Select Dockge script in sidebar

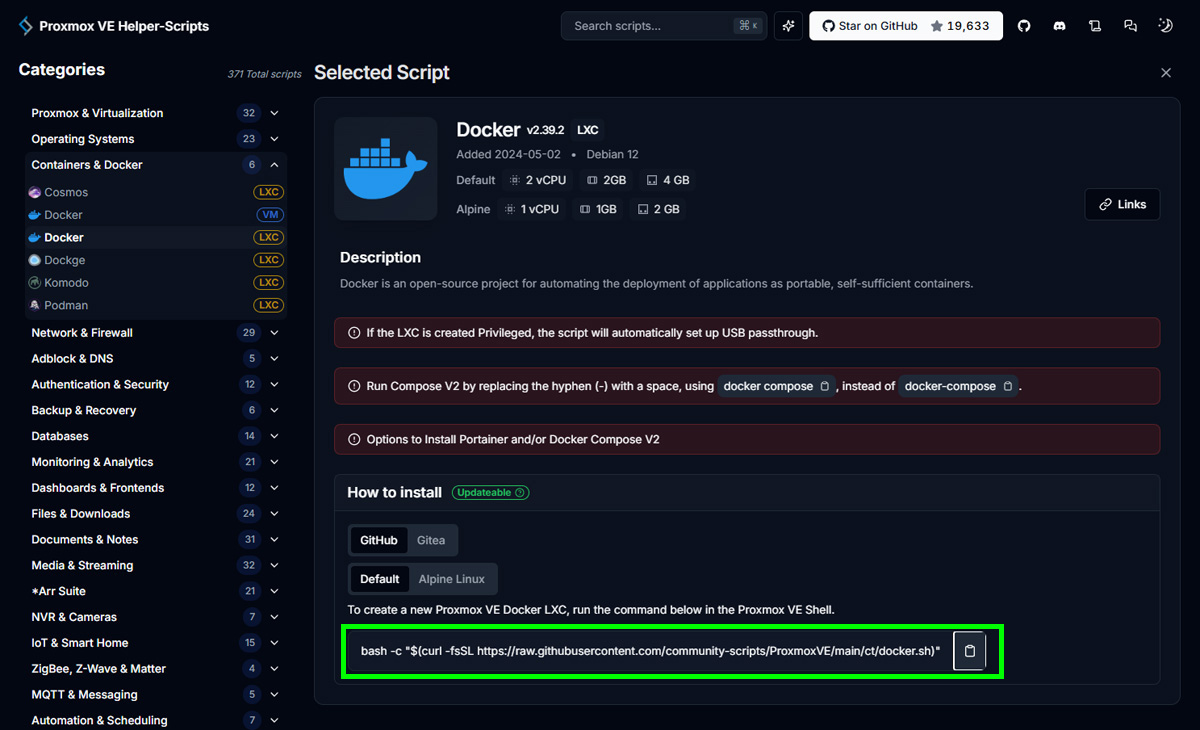coord(157,260)
